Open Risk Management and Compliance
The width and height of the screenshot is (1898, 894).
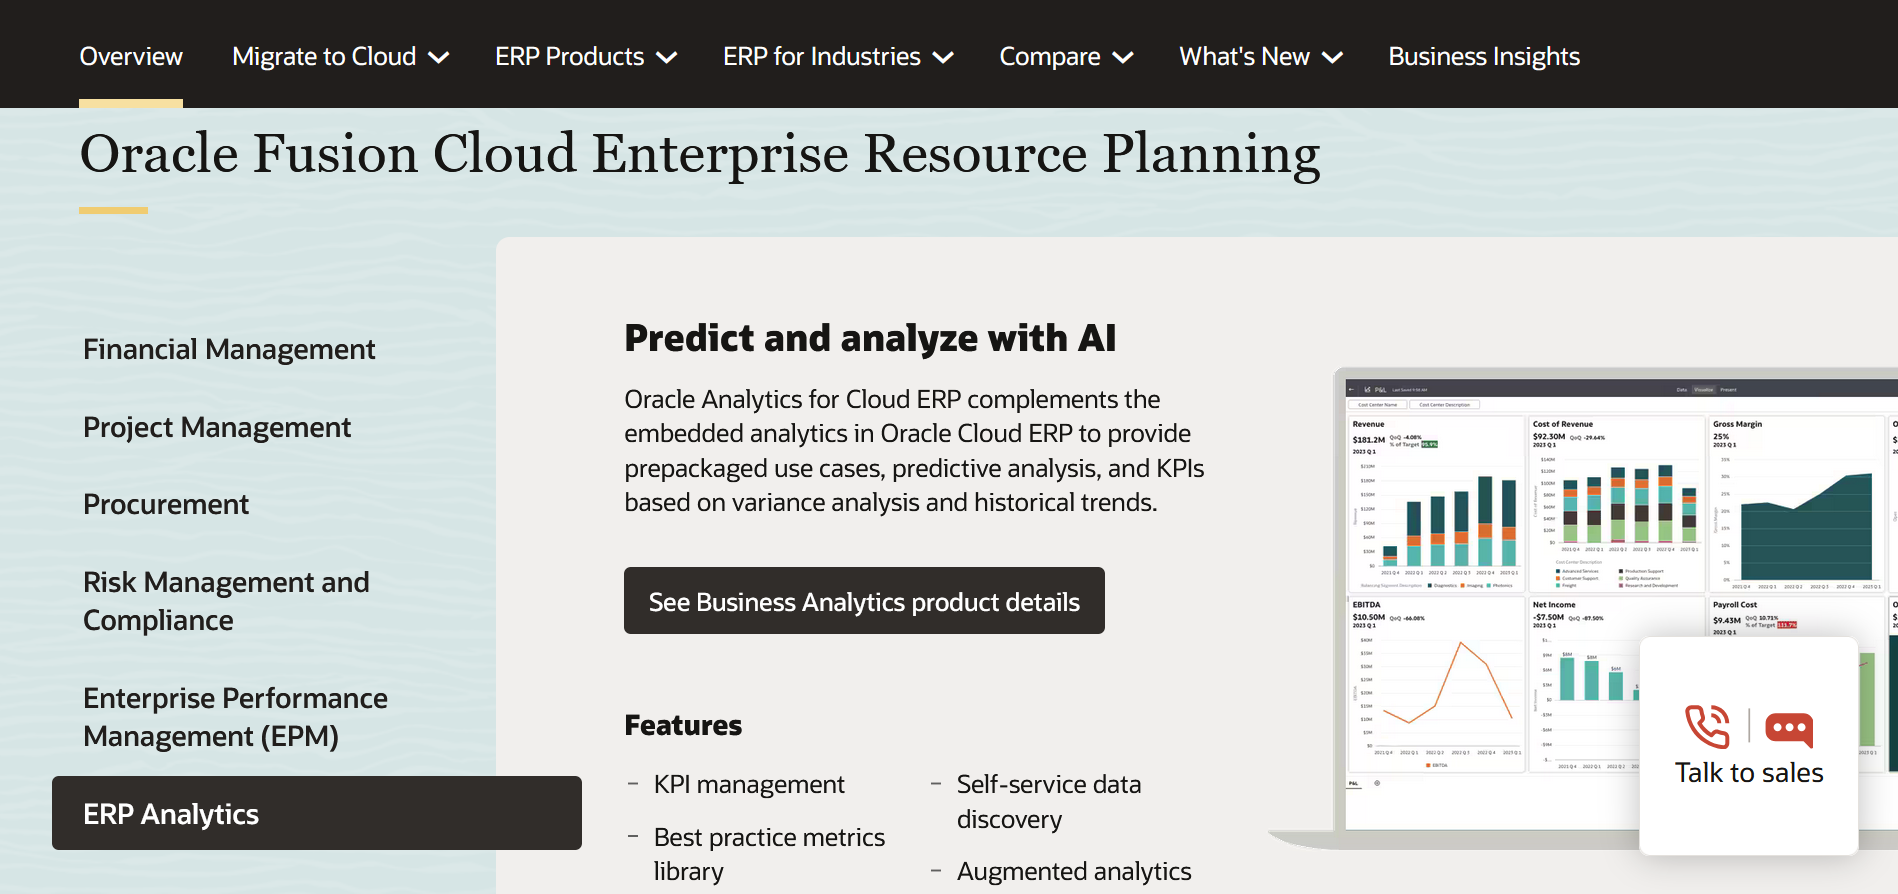click(x=226, y=600)
